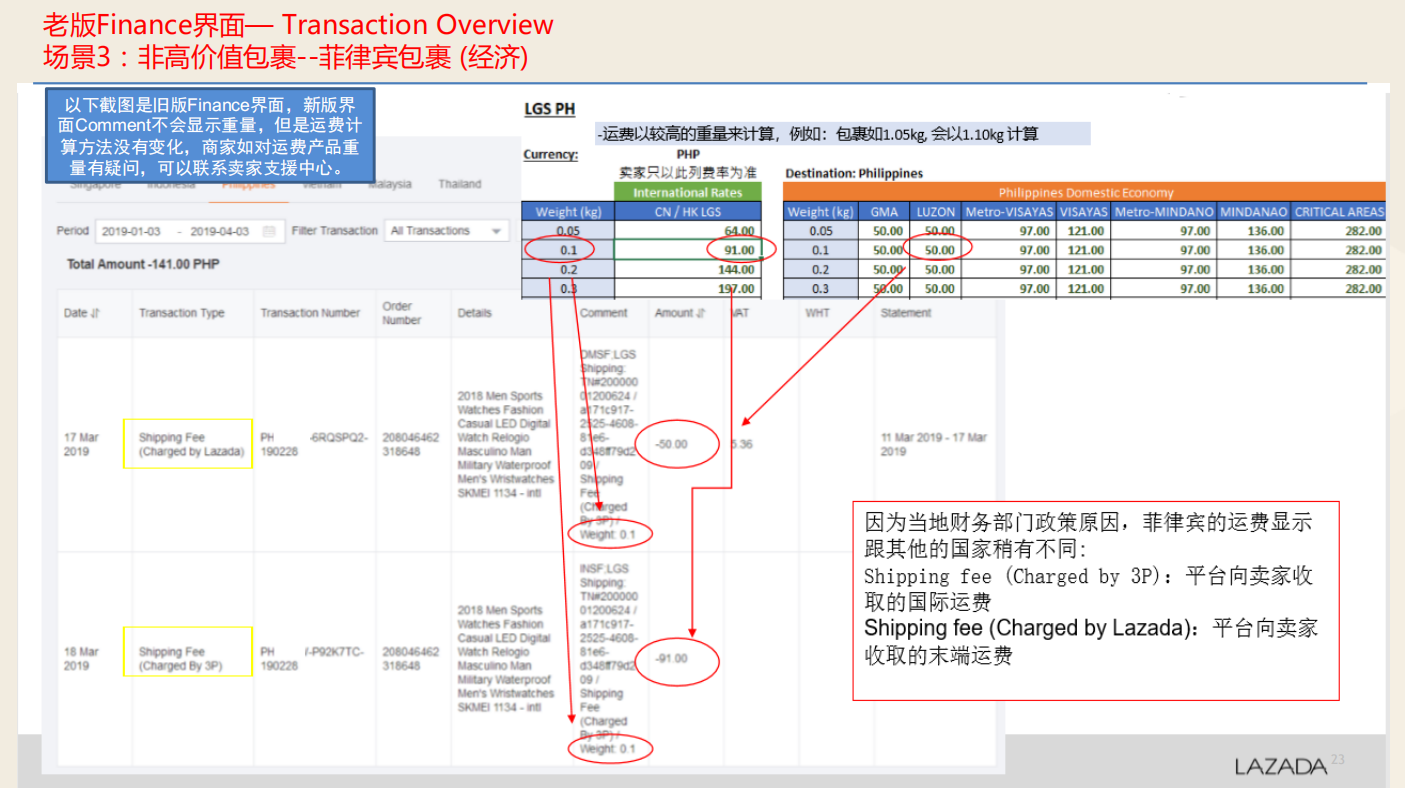Click the 2019-04-03 end date field
1405x788 pixels.
[x=220, y=231]
